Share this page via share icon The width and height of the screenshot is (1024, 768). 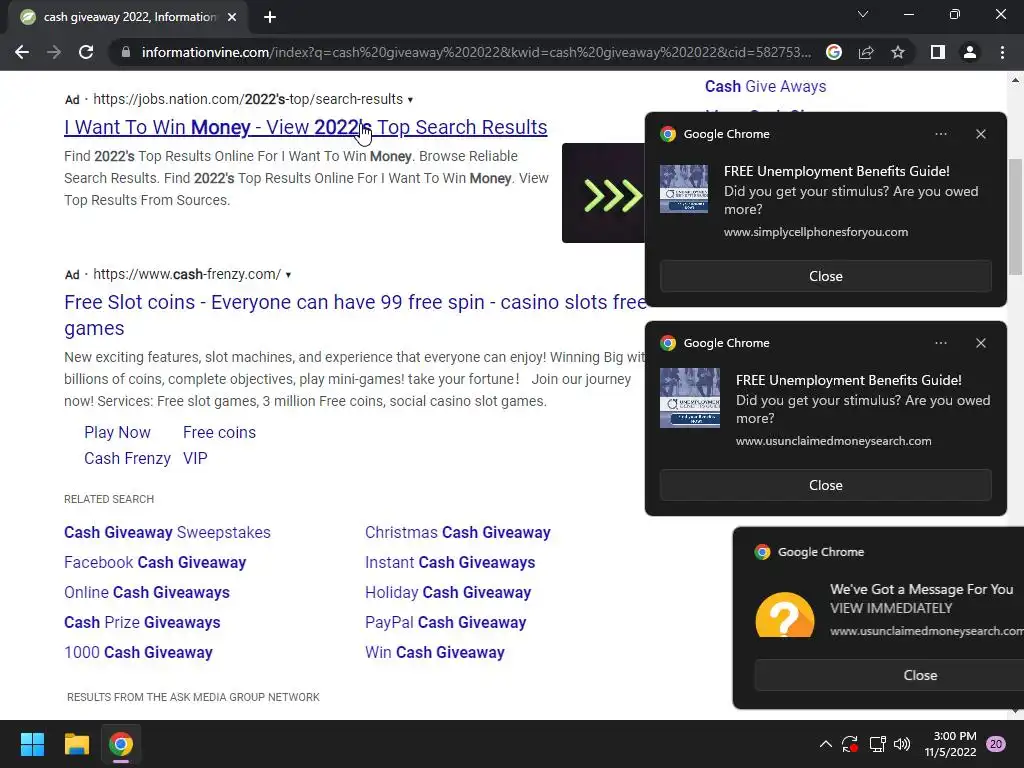click(x=866, y=52)
